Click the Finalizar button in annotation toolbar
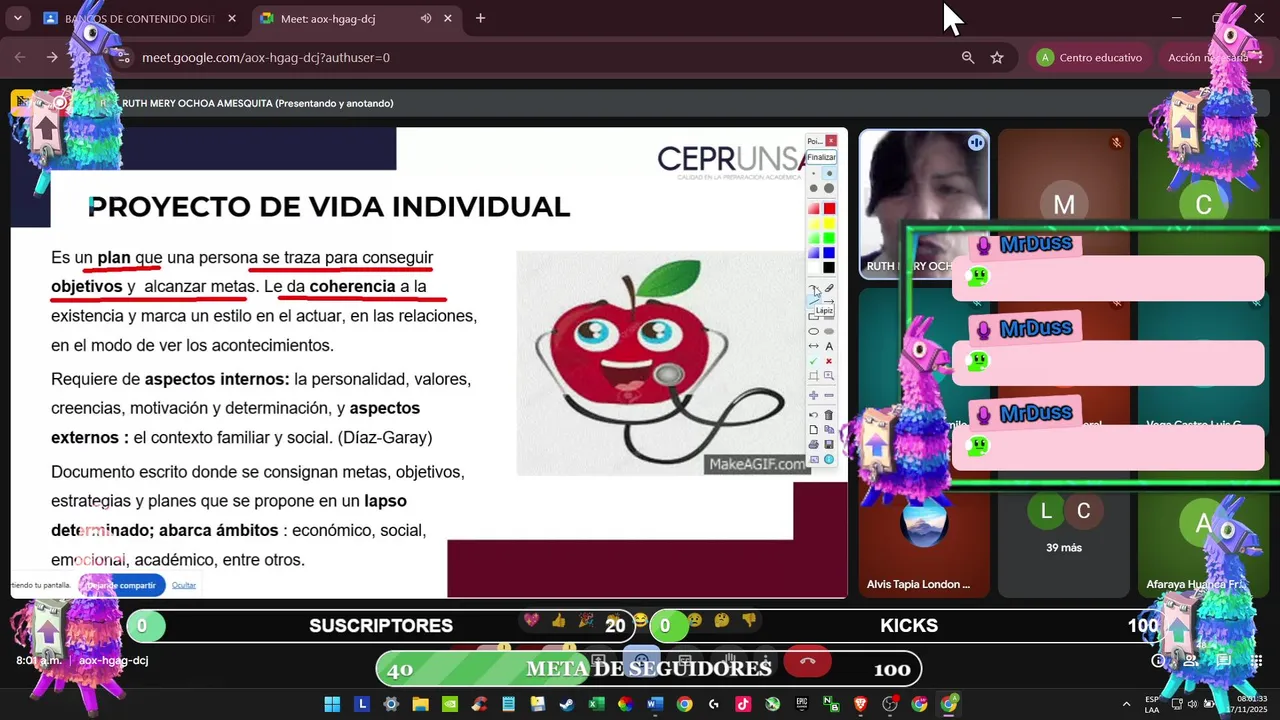1280x720 pixels. tap(821, 157)
